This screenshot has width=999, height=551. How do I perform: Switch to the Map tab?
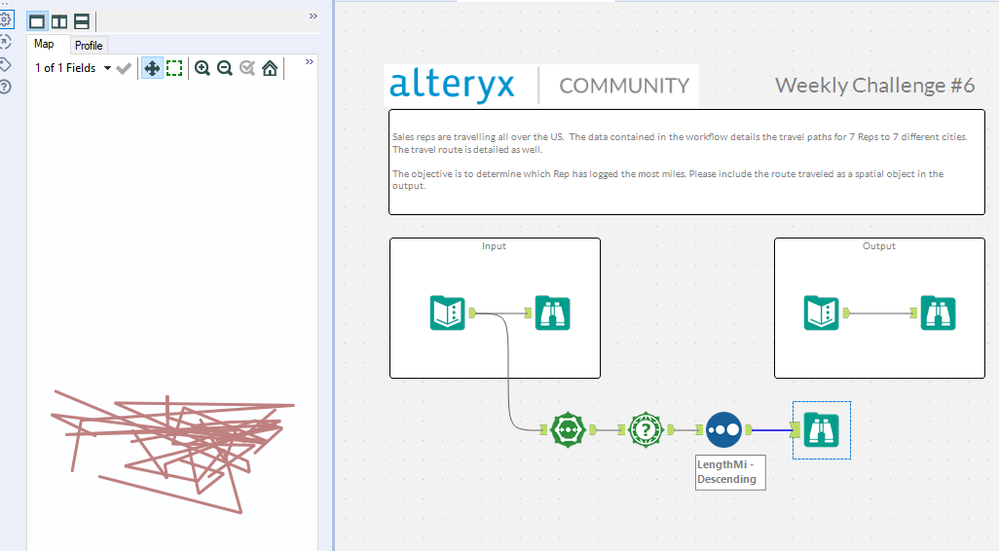(44, 44)
